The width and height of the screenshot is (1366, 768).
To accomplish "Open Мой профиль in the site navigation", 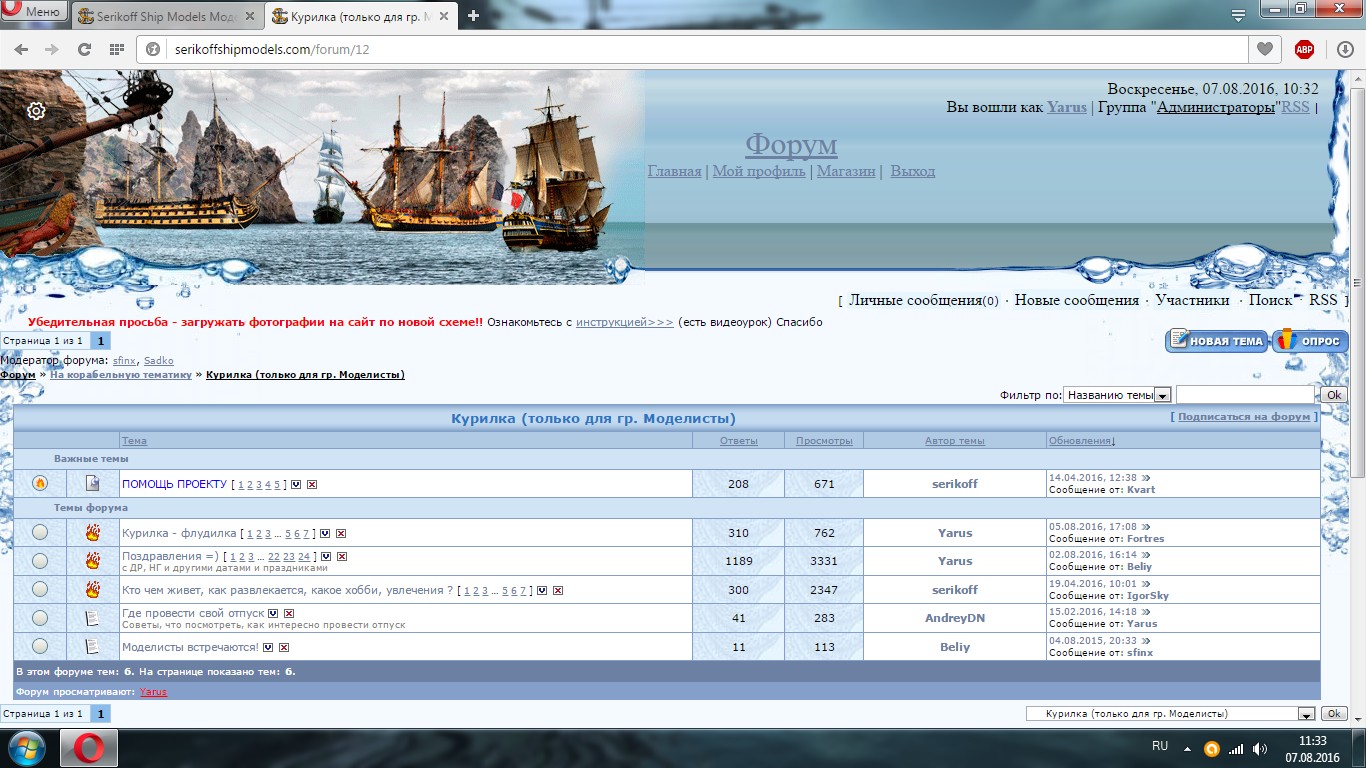I will click(759, 172).
